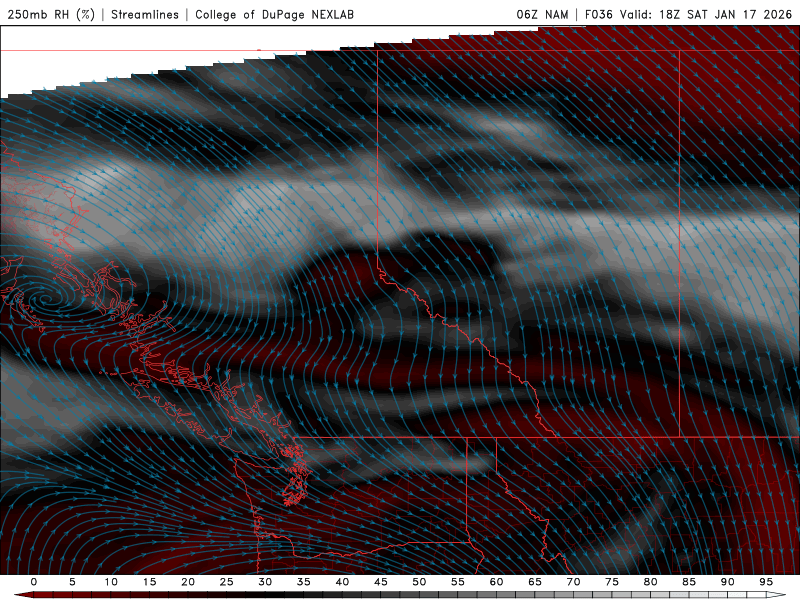This screenshot has height=600, width=800.
Task: Click the 85 label on the color scale
Action: [689, 582]
